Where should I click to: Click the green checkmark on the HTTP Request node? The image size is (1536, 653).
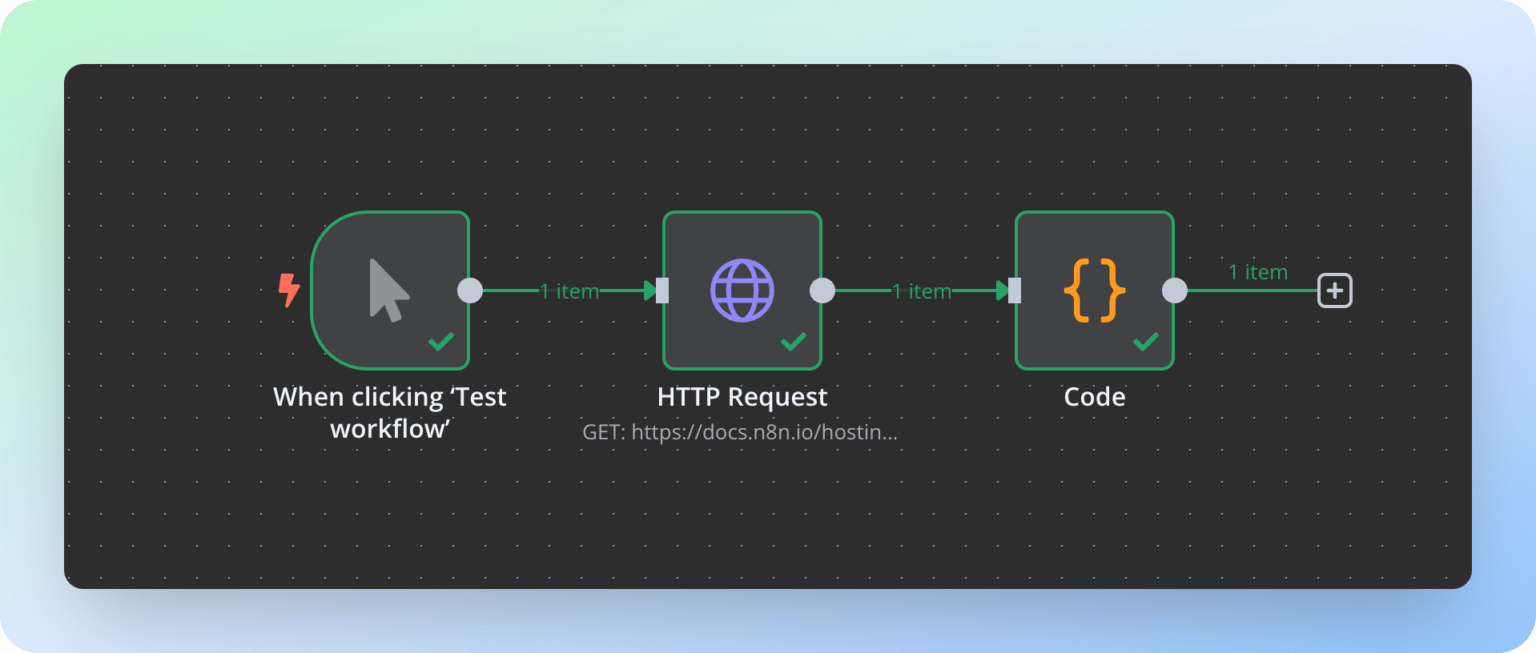(x=793, y=342)
